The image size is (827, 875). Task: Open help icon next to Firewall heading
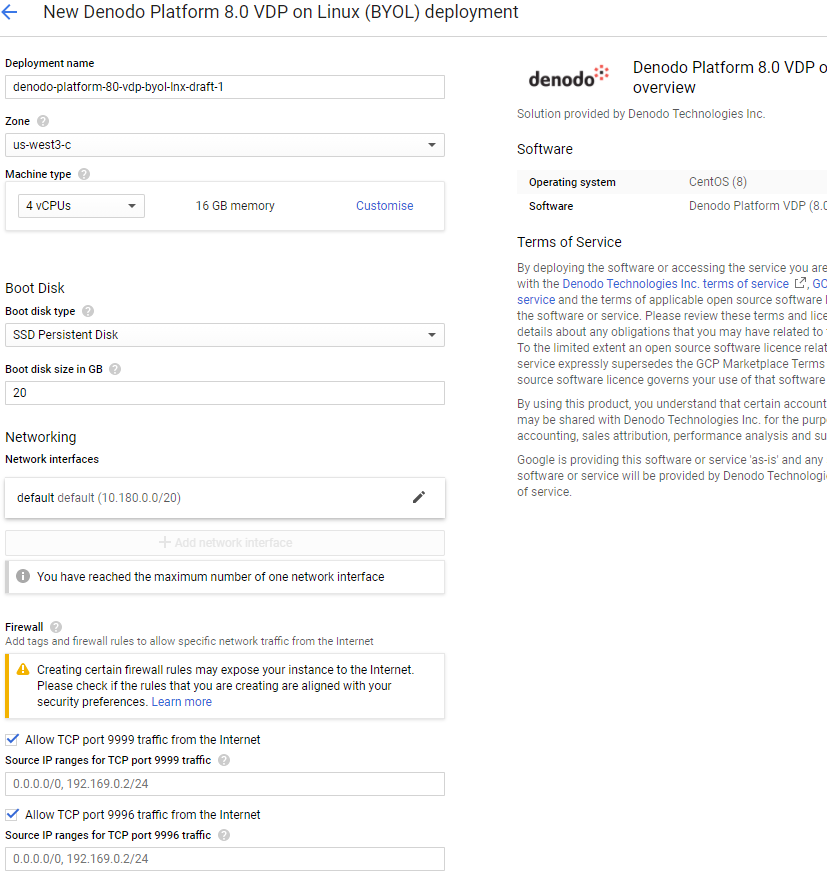tap(56, 627)
